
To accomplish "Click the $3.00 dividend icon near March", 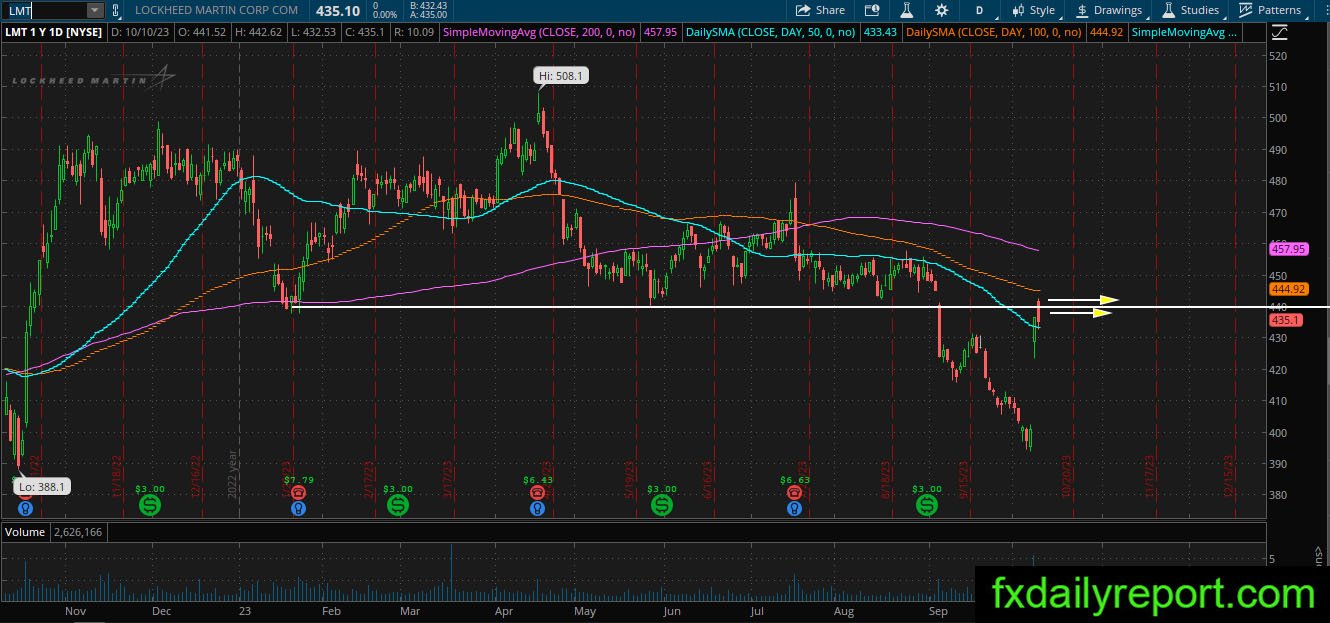I will coord(397,506).
